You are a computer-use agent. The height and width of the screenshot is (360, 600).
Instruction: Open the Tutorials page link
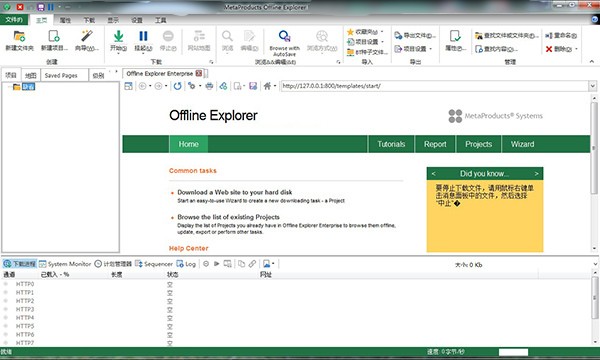click(391, 144)
